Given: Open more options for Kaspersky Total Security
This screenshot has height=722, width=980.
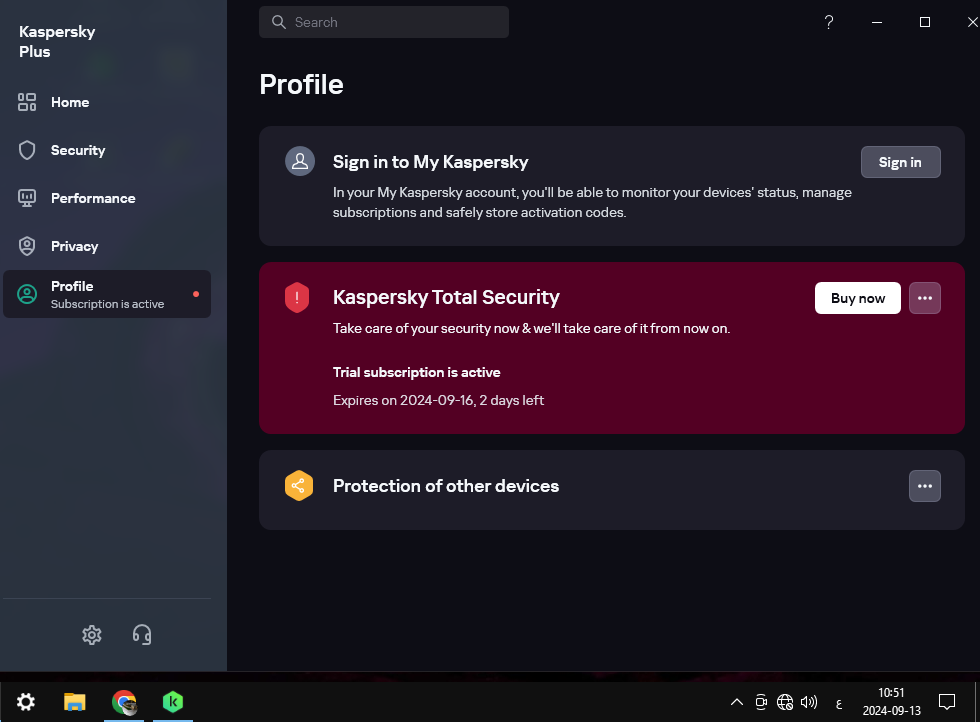Looking at the screenshot, I should pos(924,298).
